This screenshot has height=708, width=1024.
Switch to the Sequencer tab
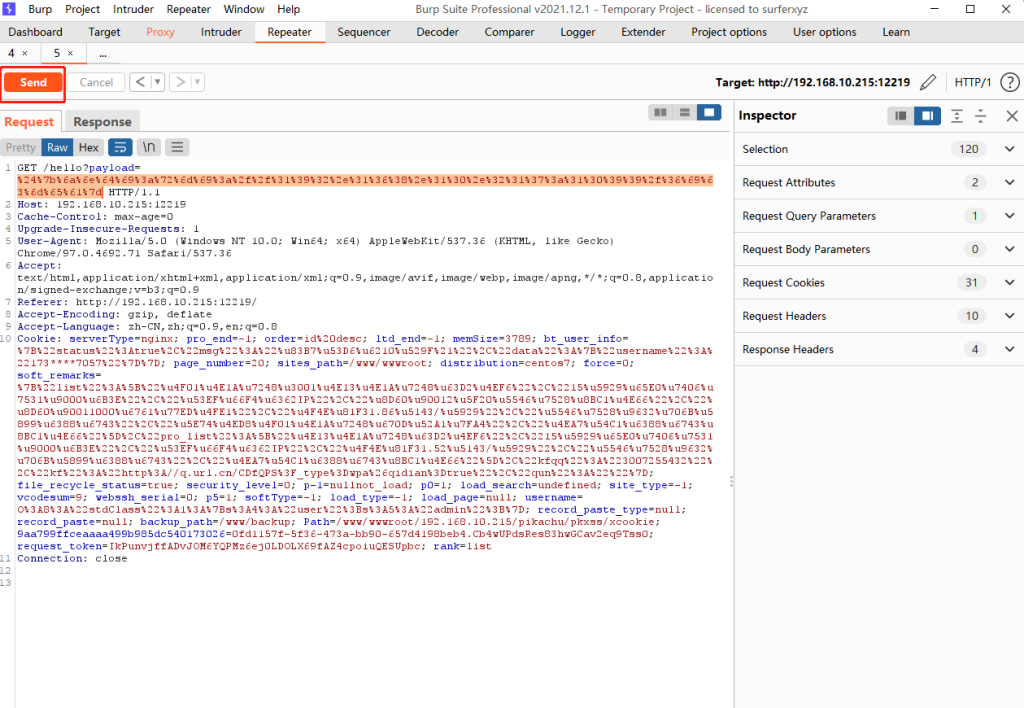point(364,32)
